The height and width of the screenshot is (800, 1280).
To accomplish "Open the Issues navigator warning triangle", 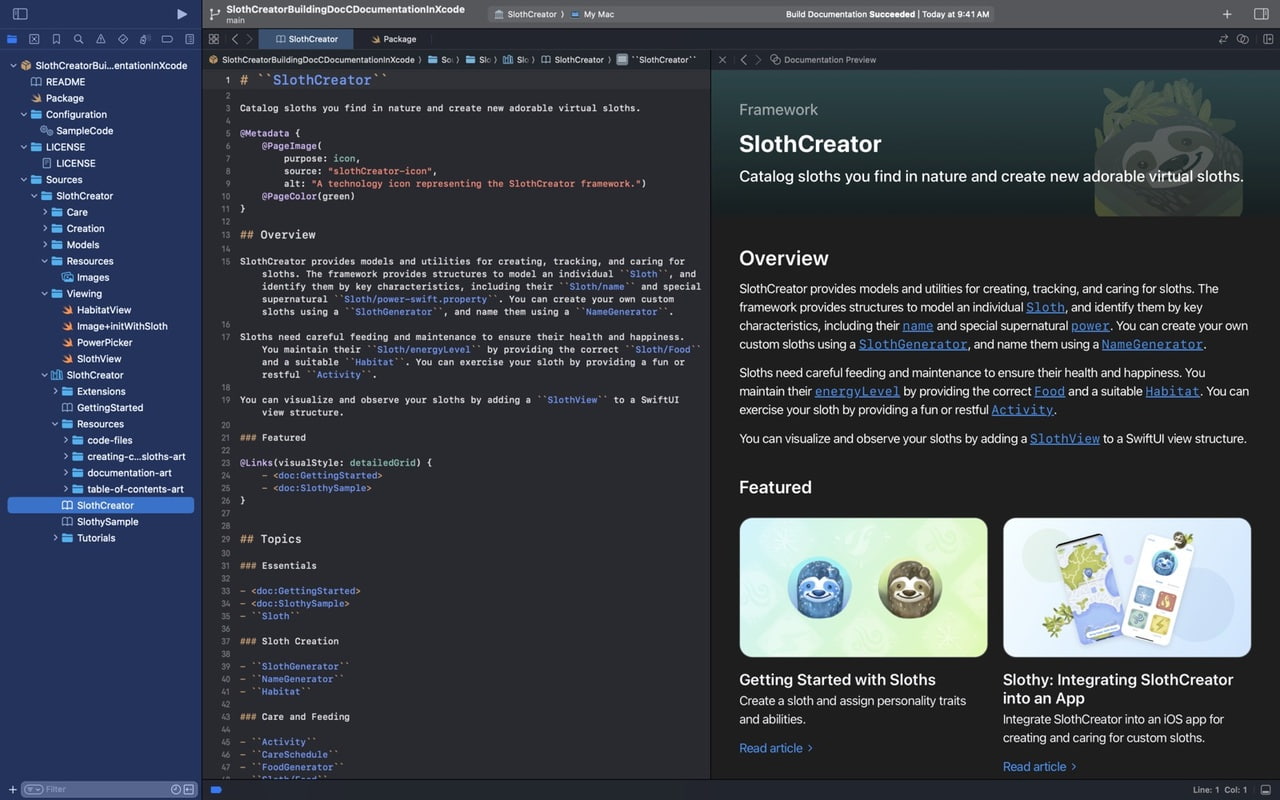I will pyautogui.click(x=101, y=39).
